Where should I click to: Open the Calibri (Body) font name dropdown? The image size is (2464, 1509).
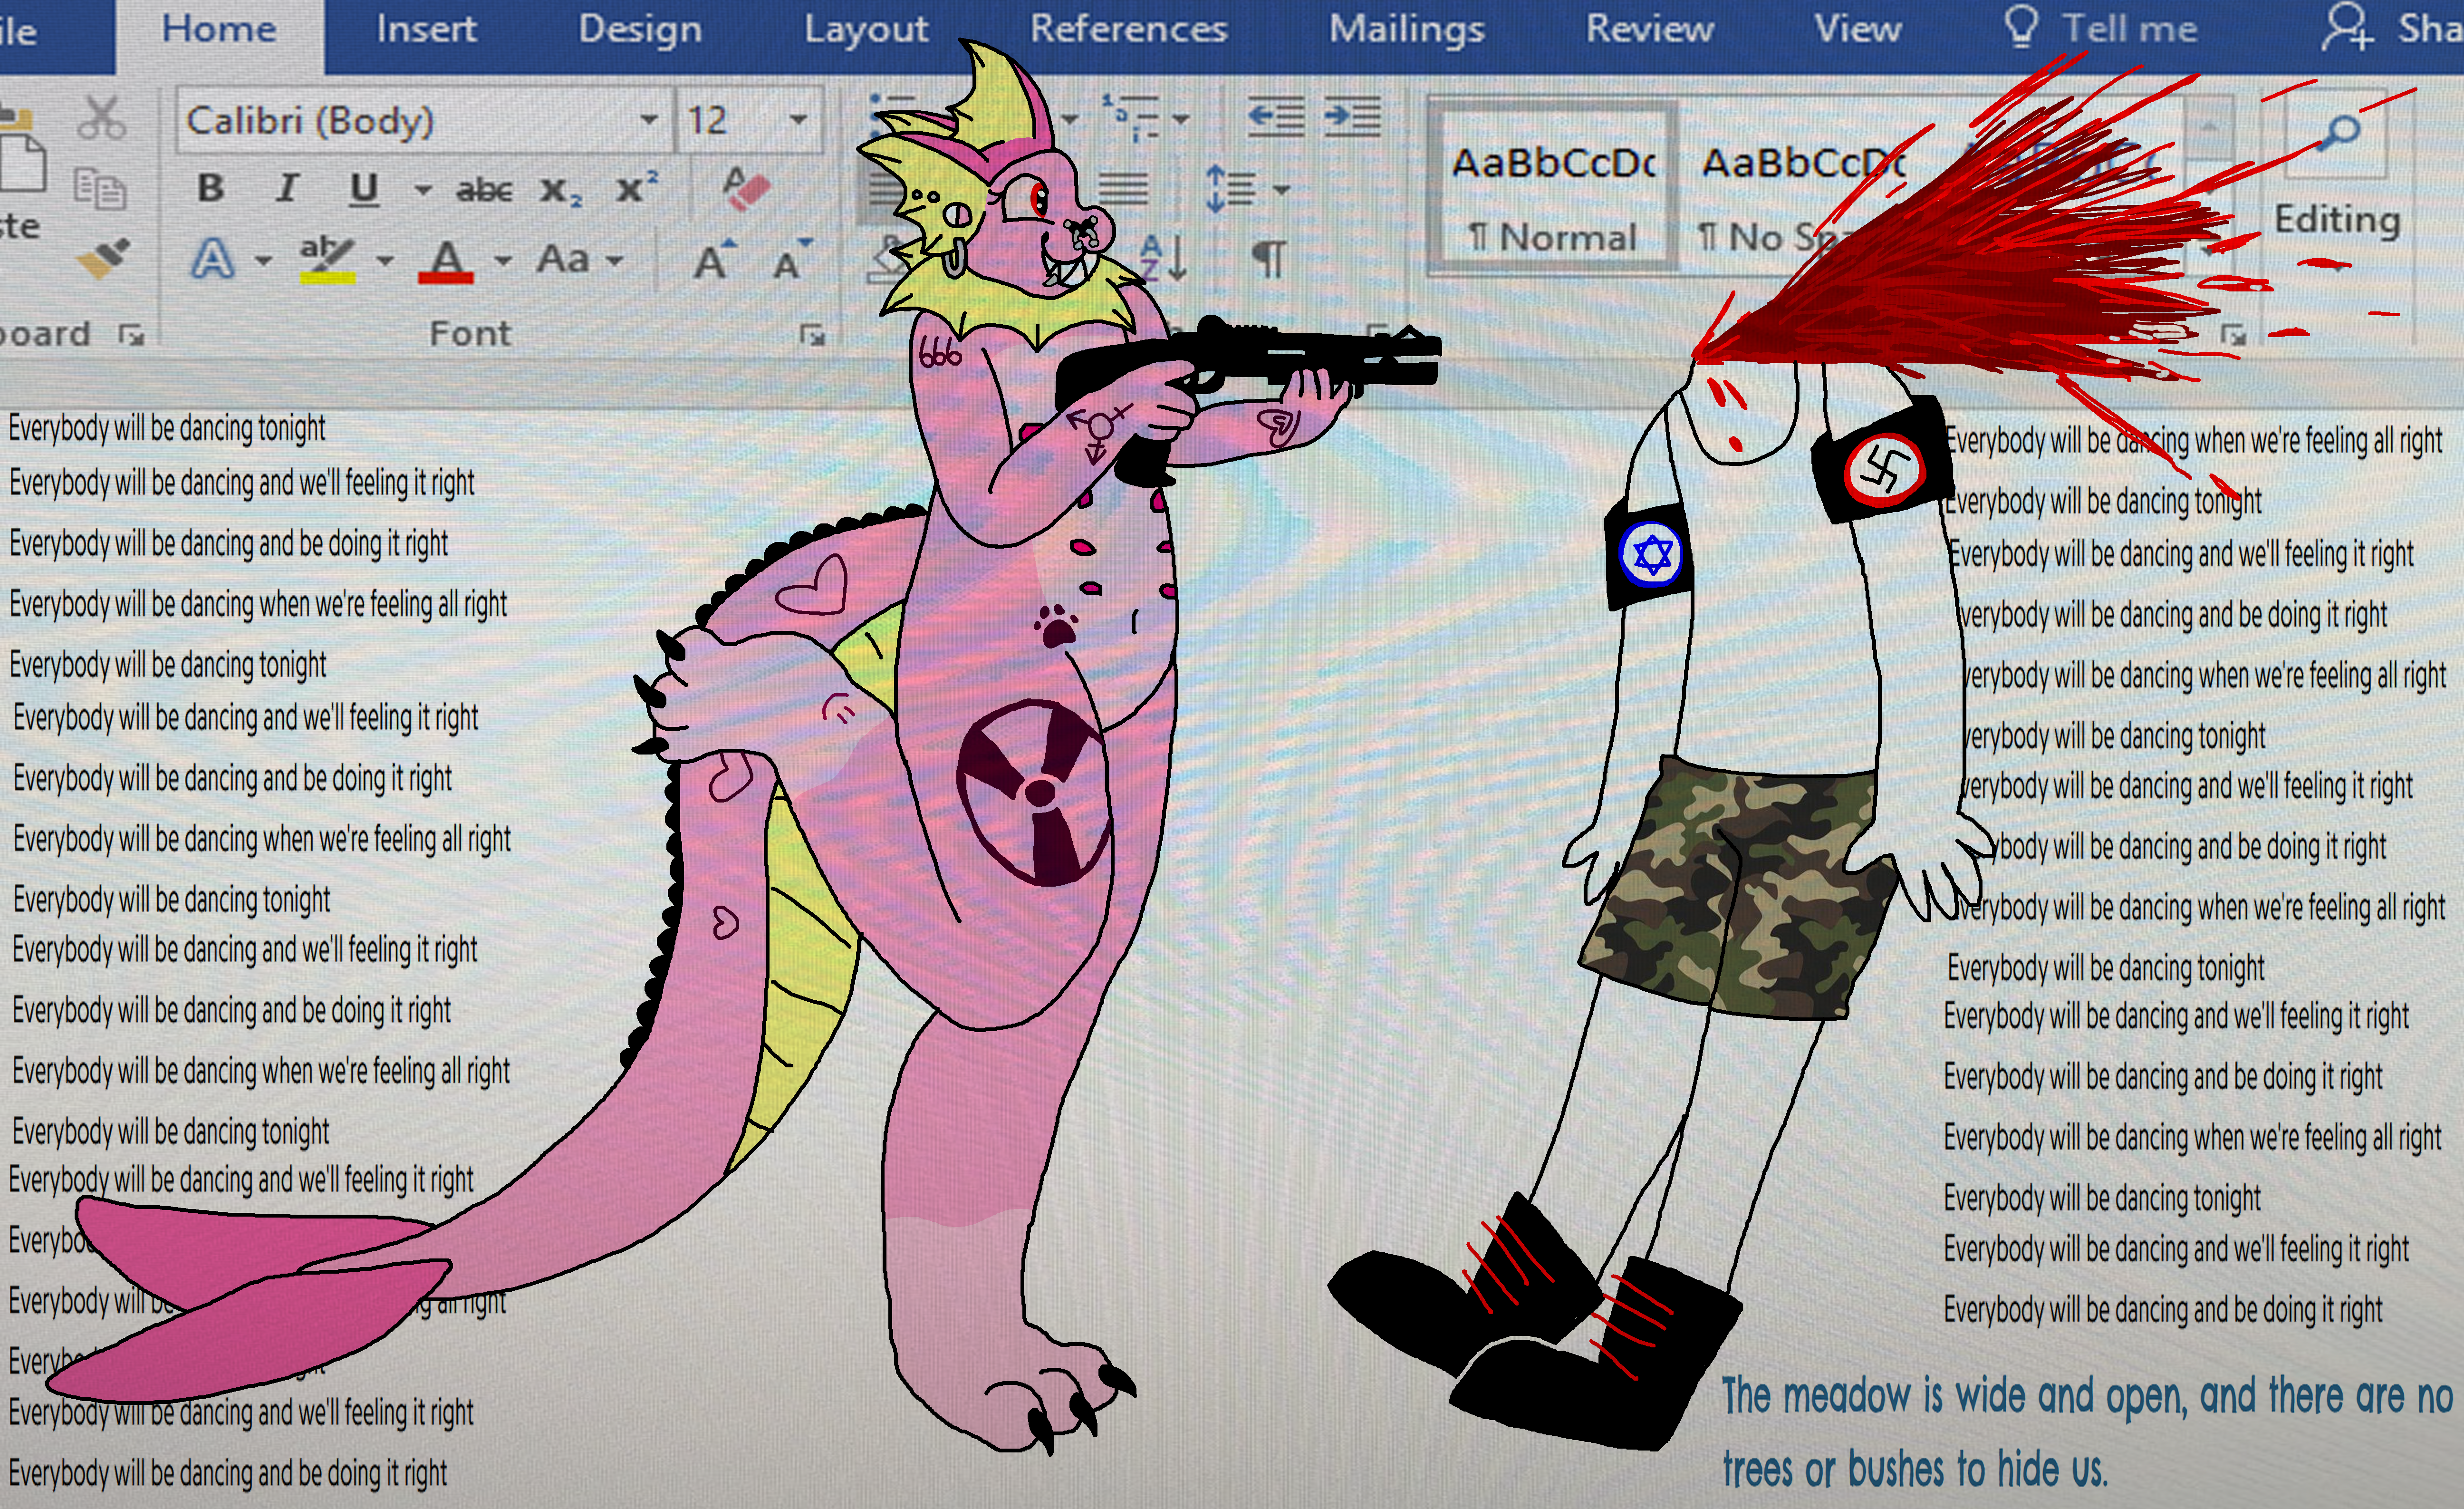tap(649, 120)
